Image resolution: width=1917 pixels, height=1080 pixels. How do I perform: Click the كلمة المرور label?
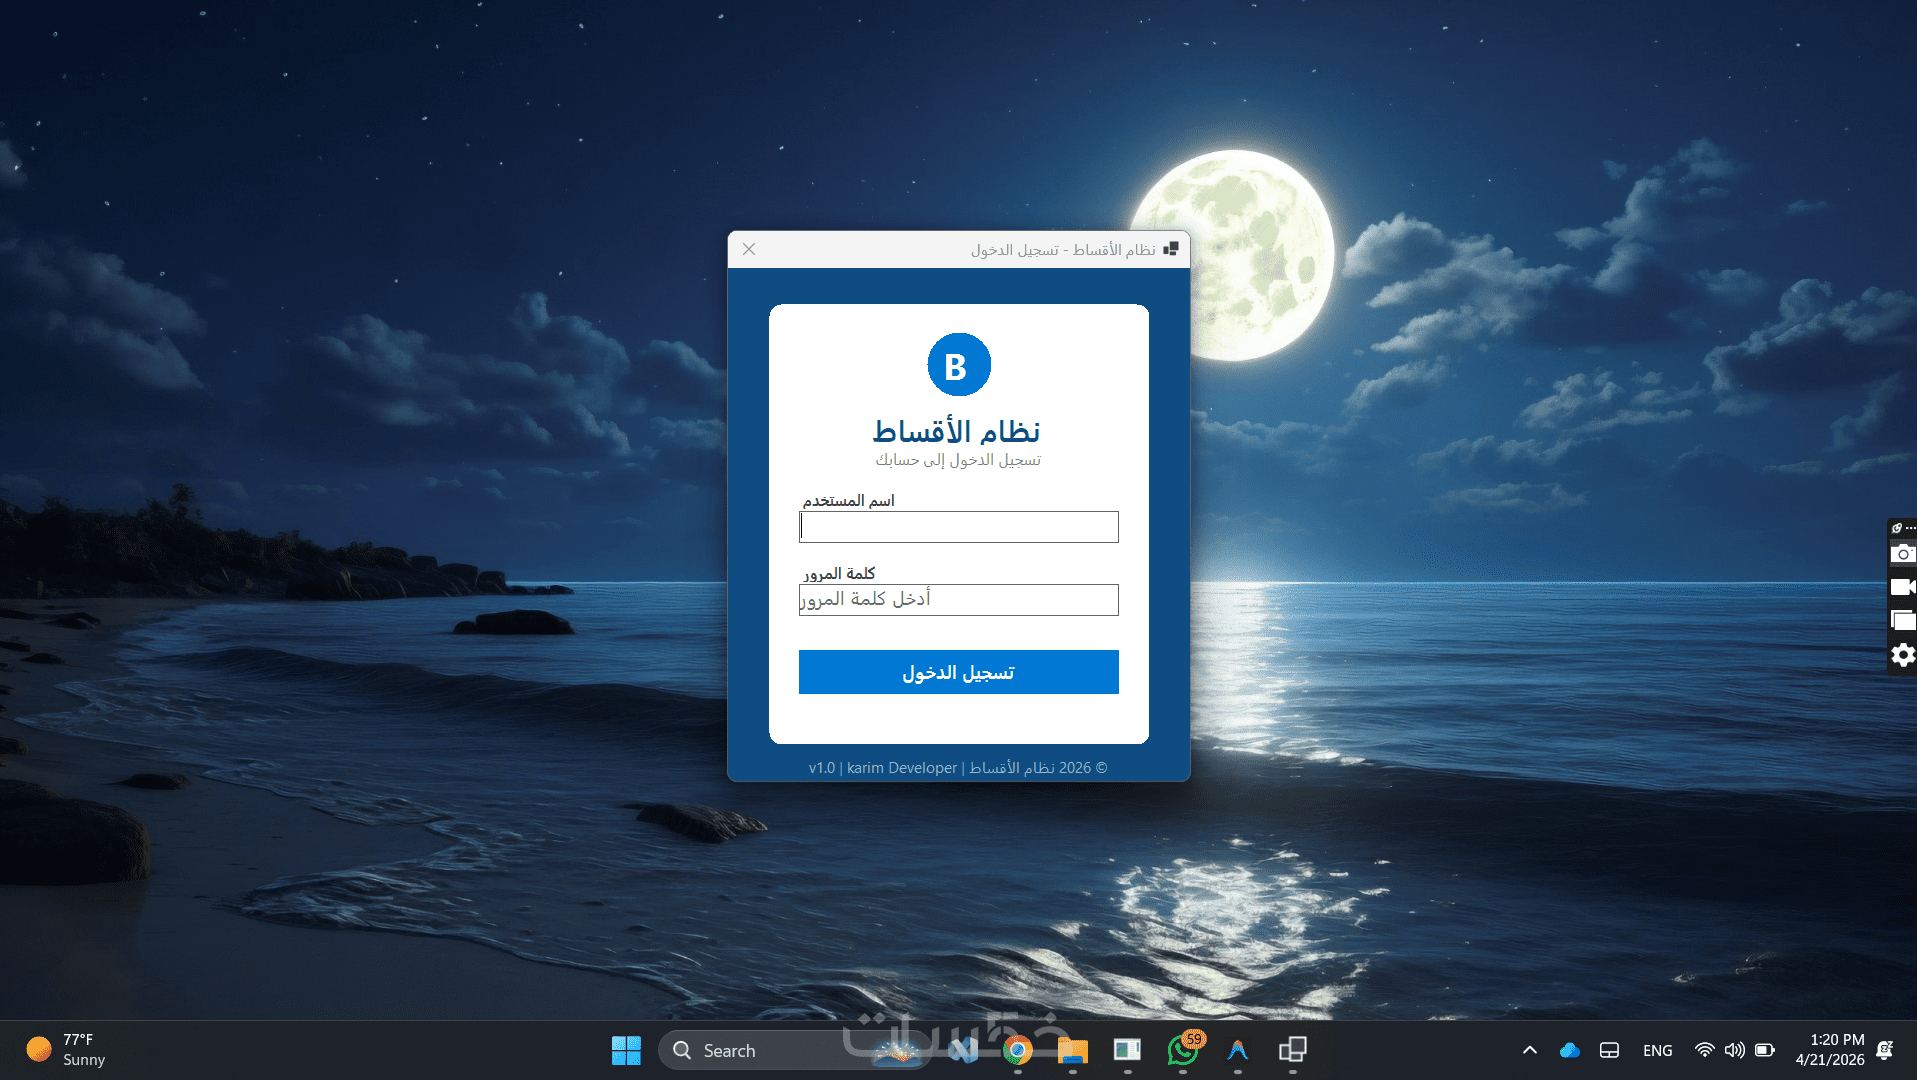tap(839, 573)
